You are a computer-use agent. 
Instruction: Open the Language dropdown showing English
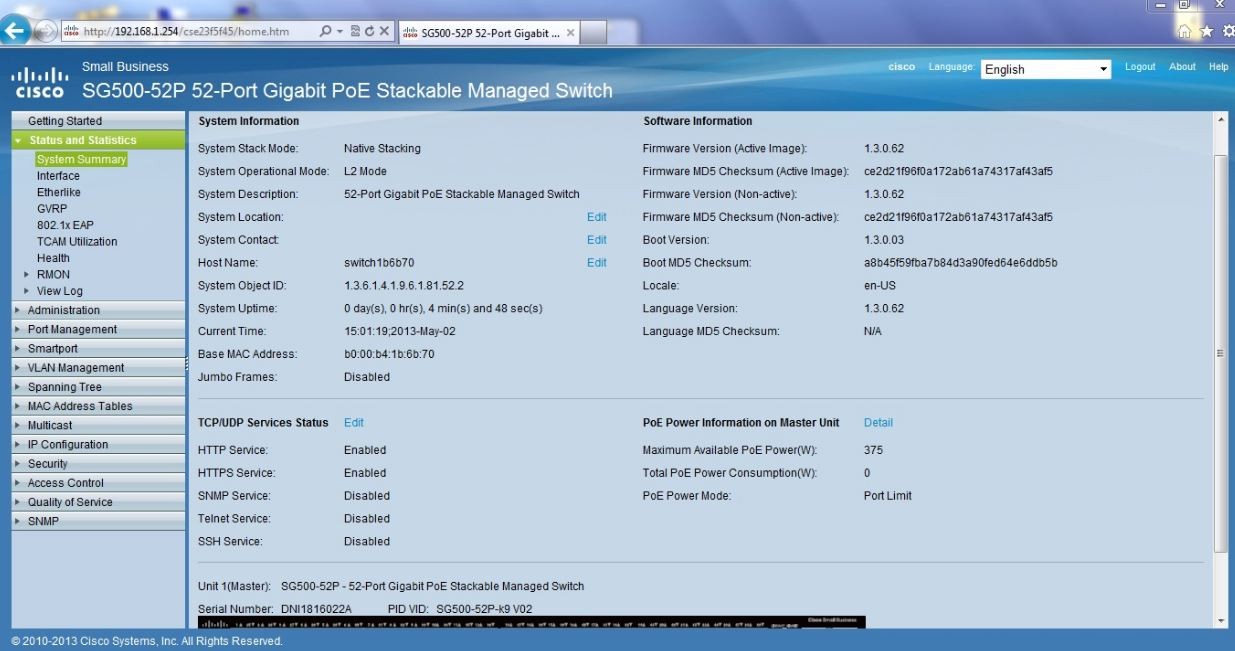(1046, 69)
